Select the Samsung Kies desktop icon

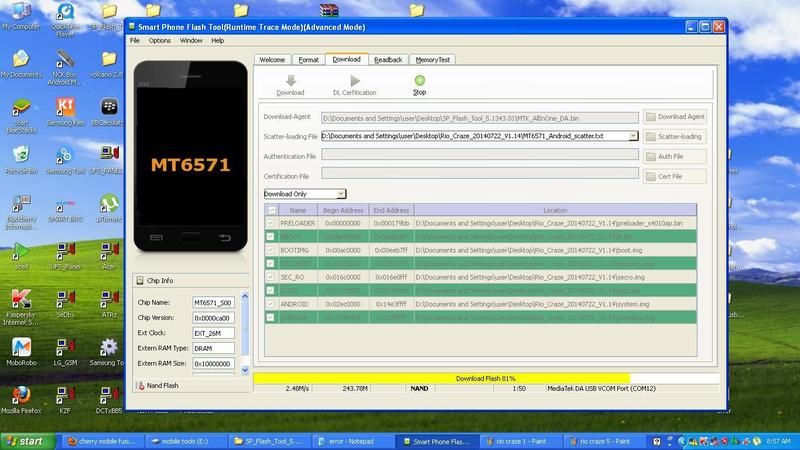point(65,112)
